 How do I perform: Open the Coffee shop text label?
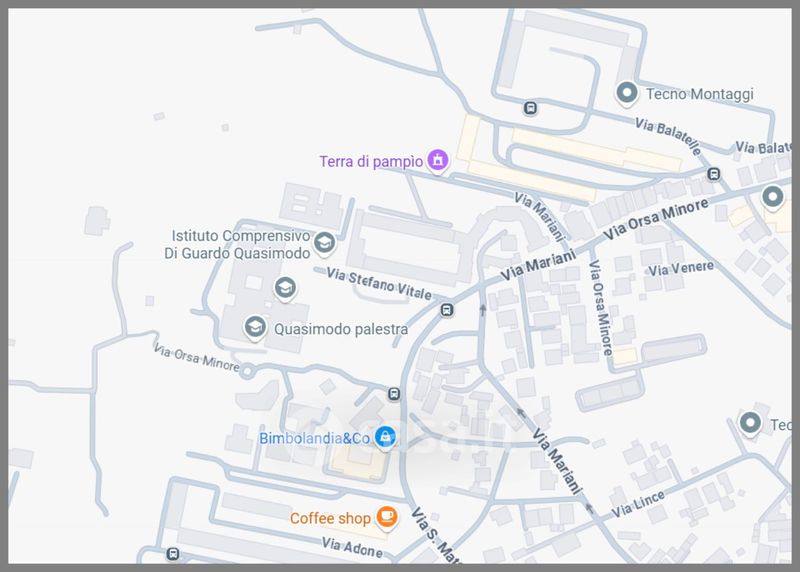[x=330, y=518]
